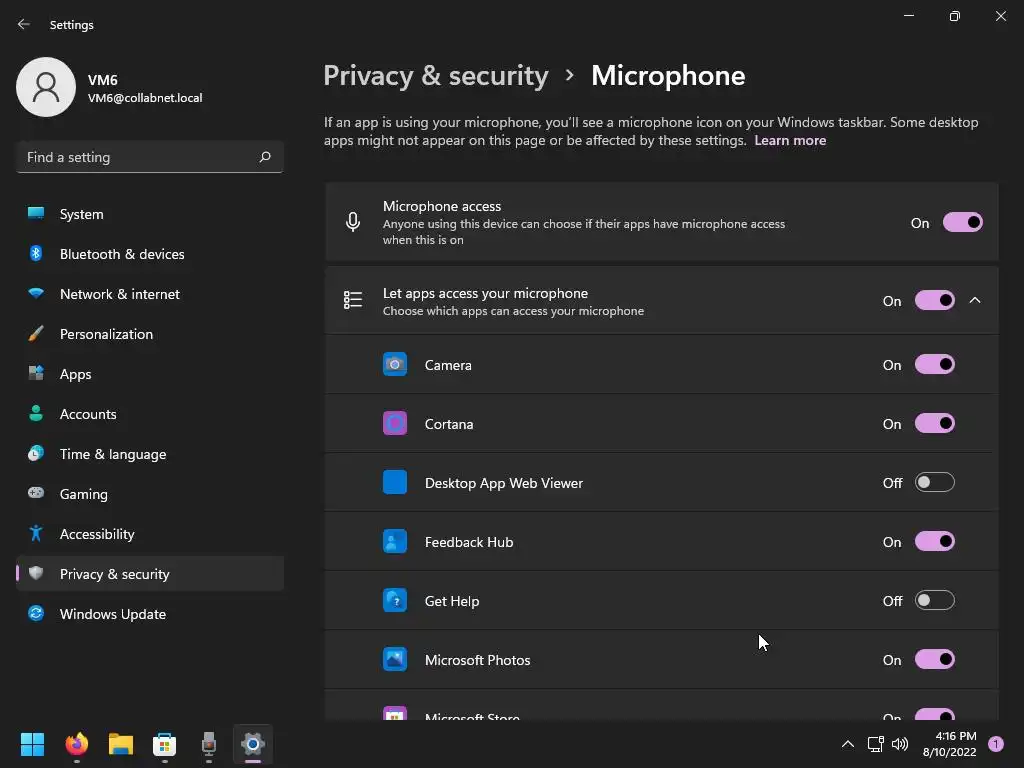Click the Cortana app icon
The height and width of the screenshot is (768, 1024).
tap(395, 423)
